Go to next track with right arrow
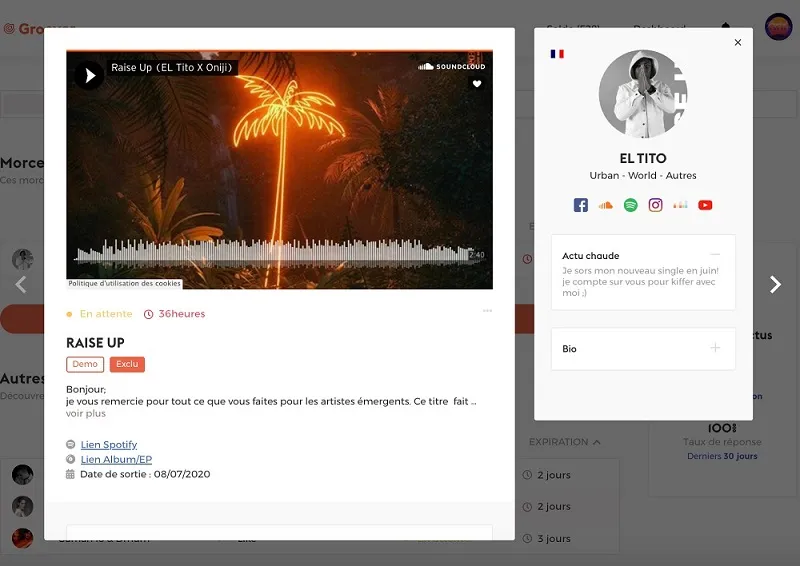800x566 pixels. tap(775, 285)
